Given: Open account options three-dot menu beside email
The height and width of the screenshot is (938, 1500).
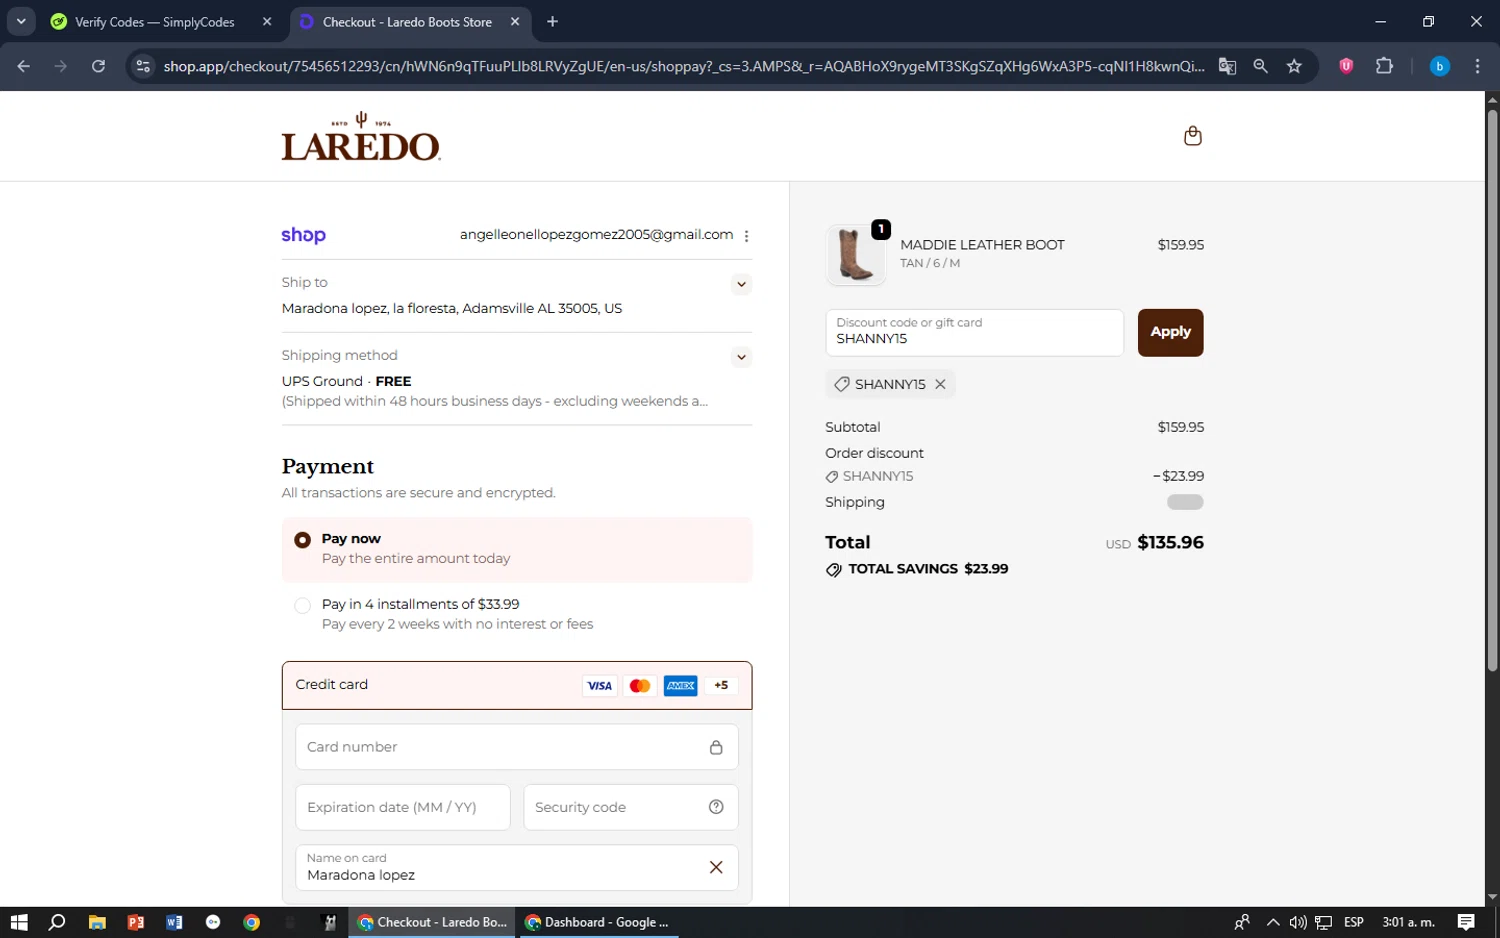Looking at the screenshot, I should pos(746,236).
